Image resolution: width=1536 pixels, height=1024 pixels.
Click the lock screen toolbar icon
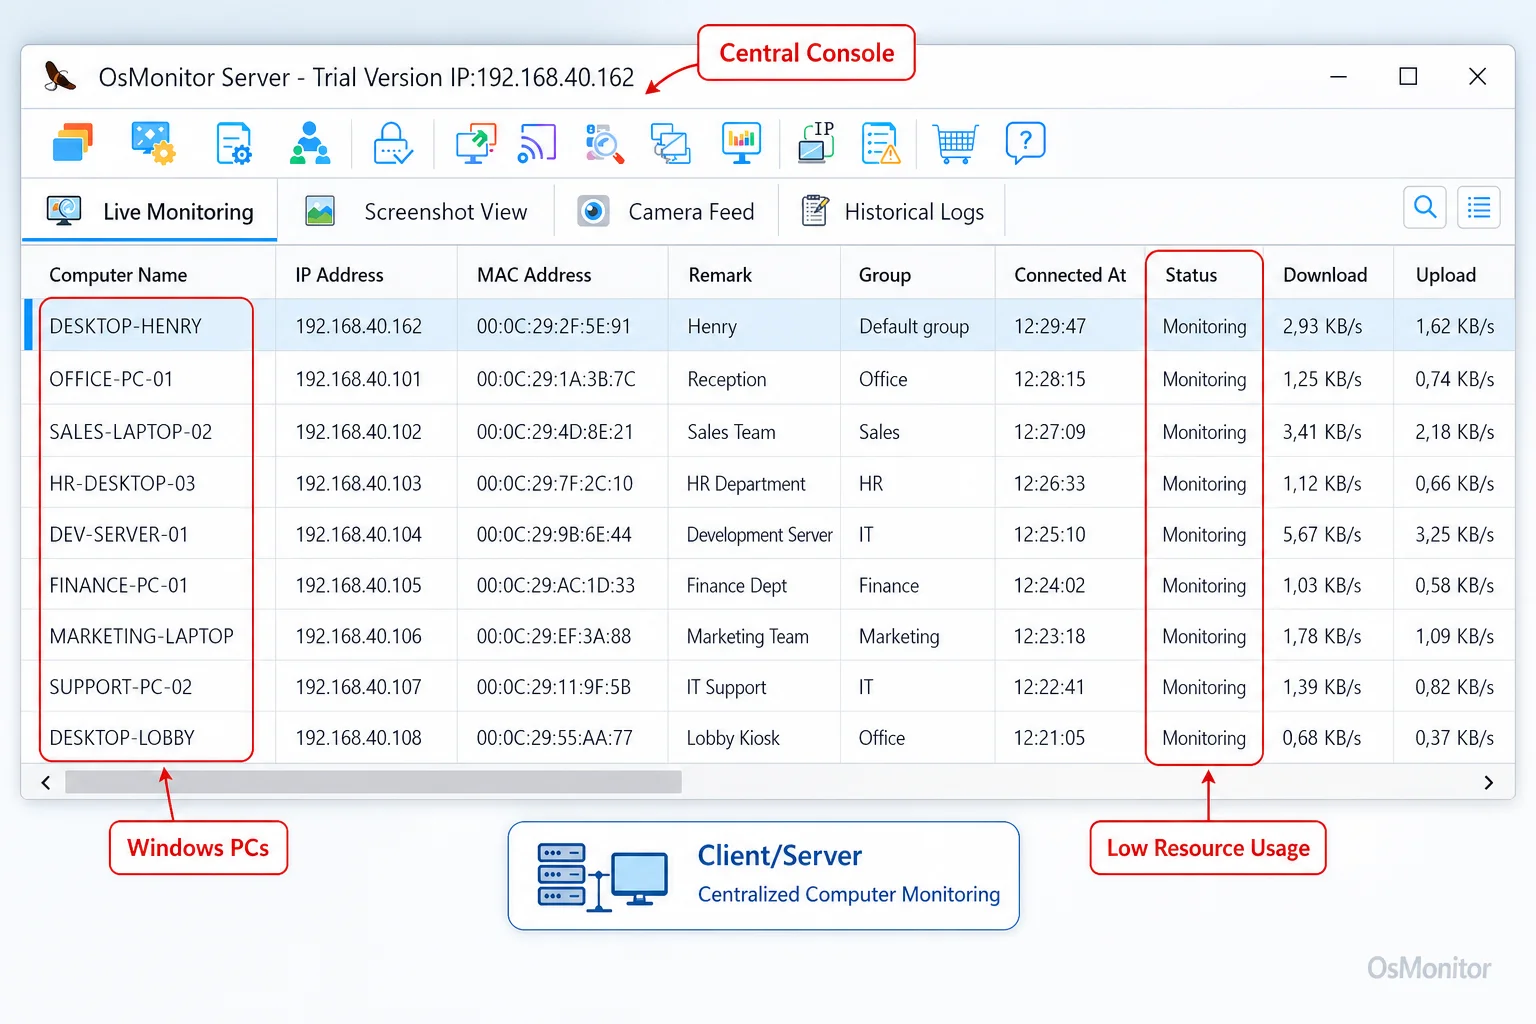click(x=393, y=143)
